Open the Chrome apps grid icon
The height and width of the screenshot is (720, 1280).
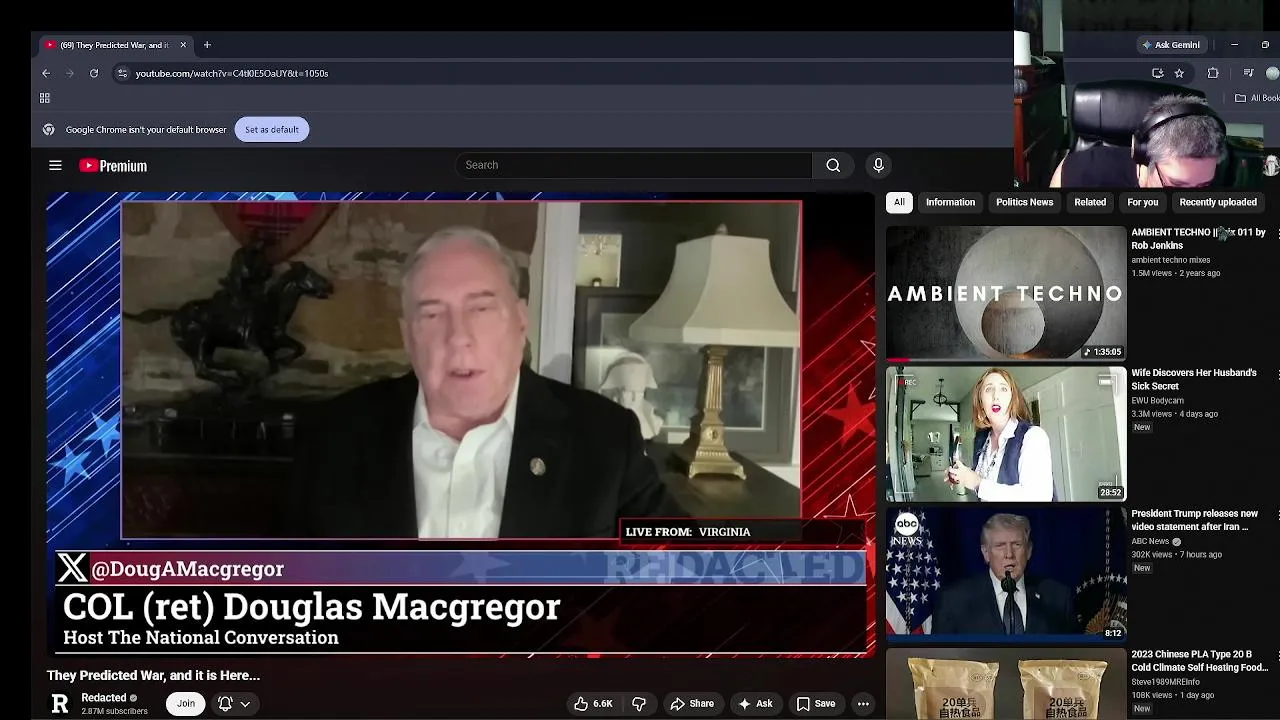(x=45, y=98)
